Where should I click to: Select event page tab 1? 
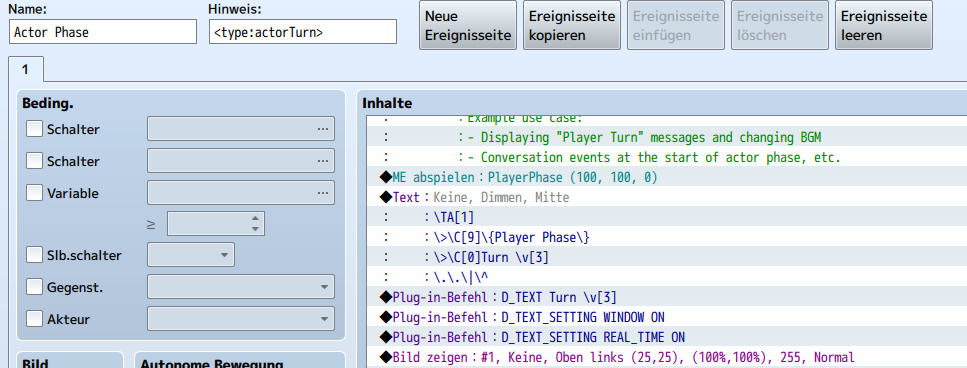pos(26,70)
